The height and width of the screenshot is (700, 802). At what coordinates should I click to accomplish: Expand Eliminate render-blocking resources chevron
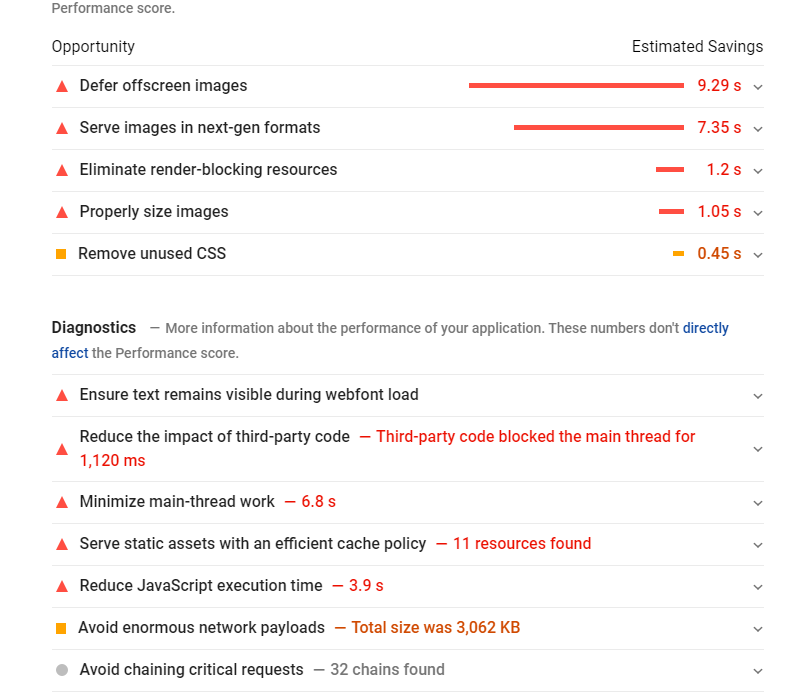758,171
